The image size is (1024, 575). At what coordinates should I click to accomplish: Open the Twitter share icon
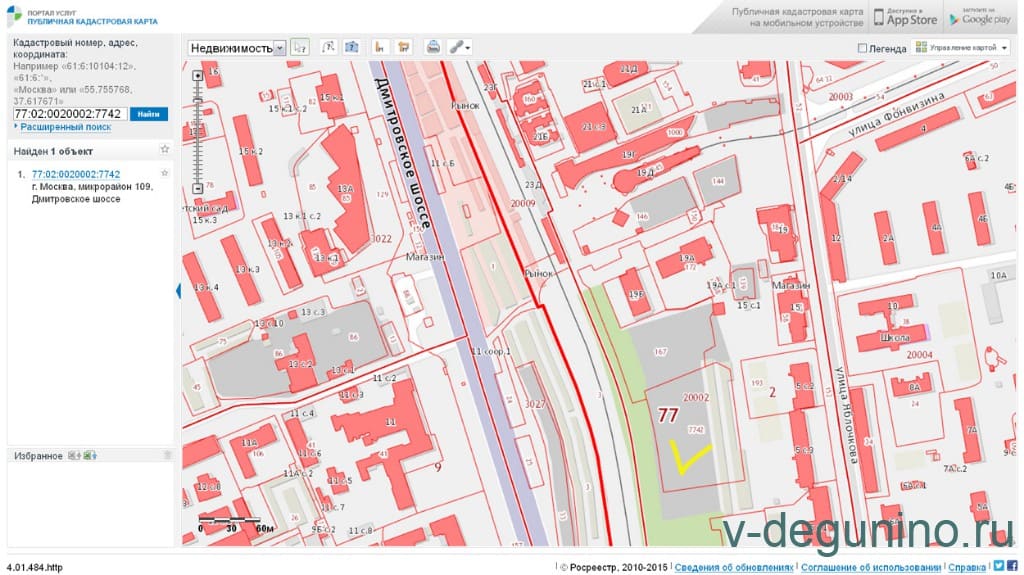point(998,566)
